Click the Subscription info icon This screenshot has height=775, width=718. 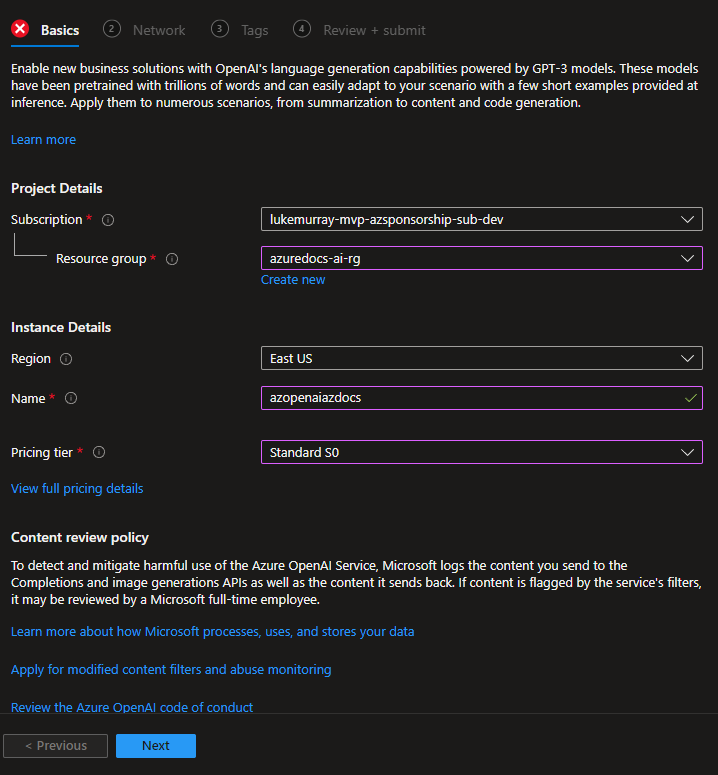tap(108, 220)
